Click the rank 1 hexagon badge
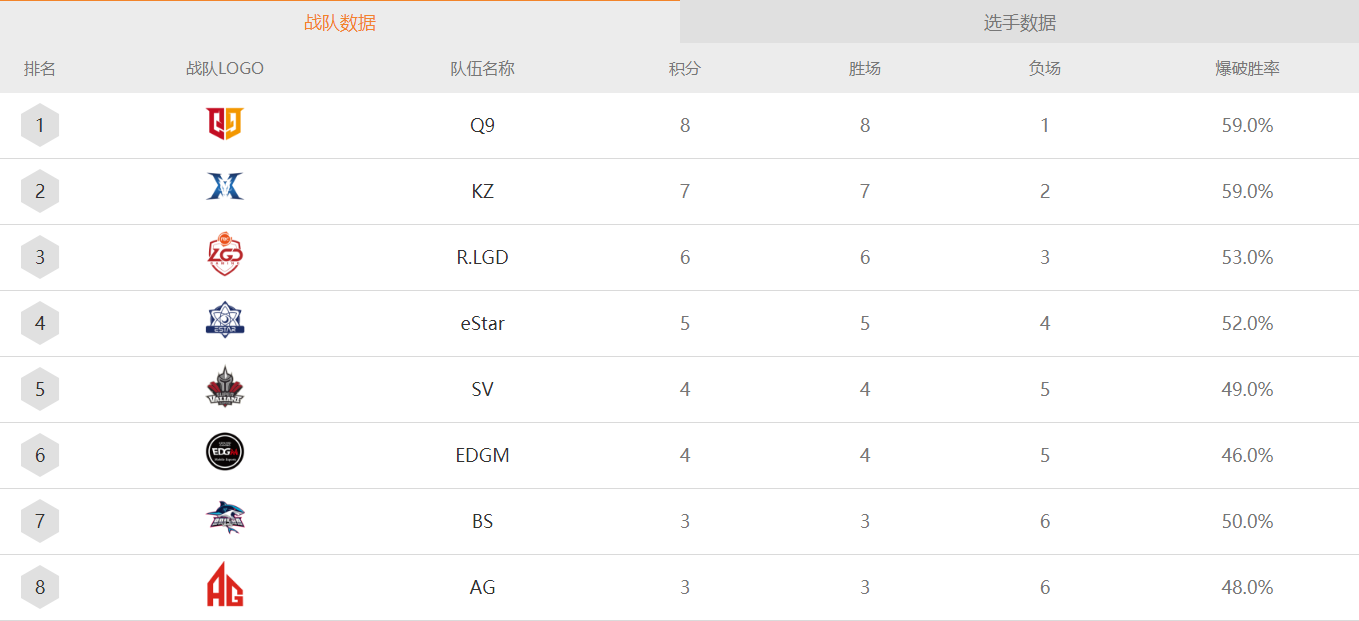 (x=40, y=126)
